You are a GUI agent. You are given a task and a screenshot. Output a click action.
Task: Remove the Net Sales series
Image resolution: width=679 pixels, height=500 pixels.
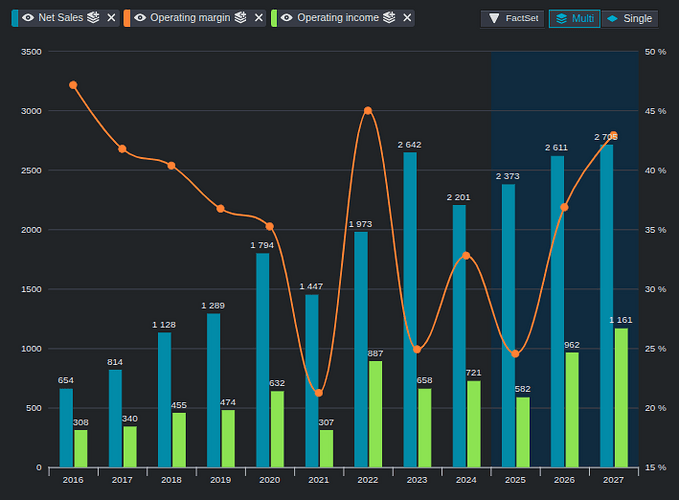[111, 18]
